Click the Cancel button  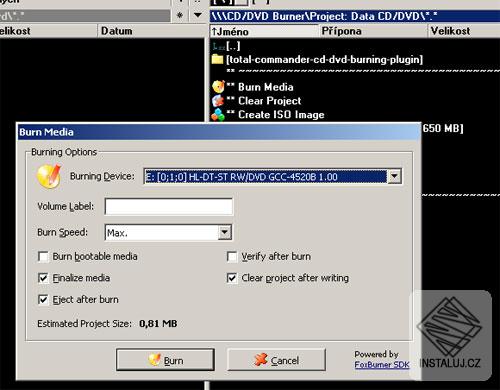coord(276,360)
